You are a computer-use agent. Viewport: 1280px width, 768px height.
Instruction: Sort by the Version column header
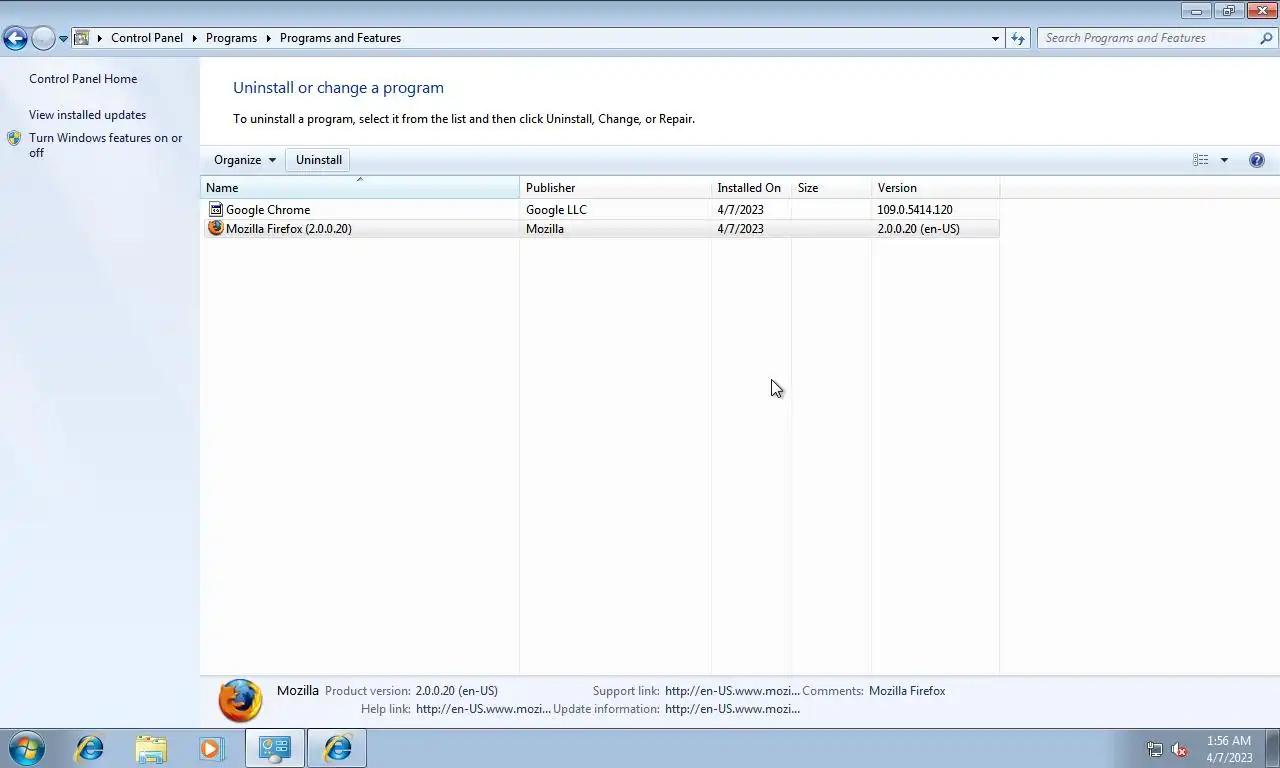[935, 188]
